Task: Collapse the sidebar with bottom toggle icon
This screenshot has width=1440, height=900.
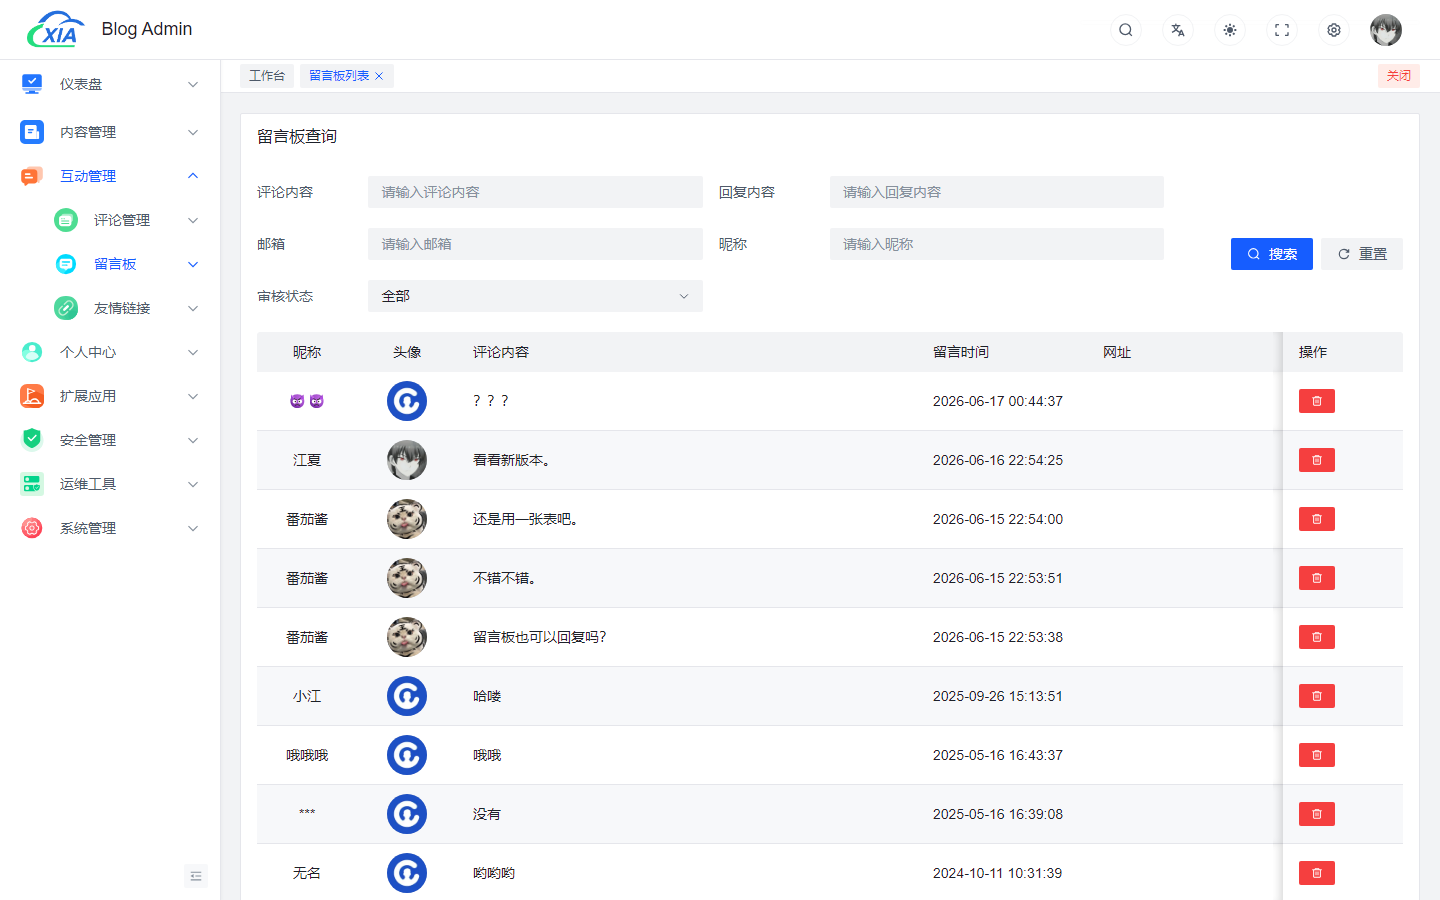Action: pos(196,876)
